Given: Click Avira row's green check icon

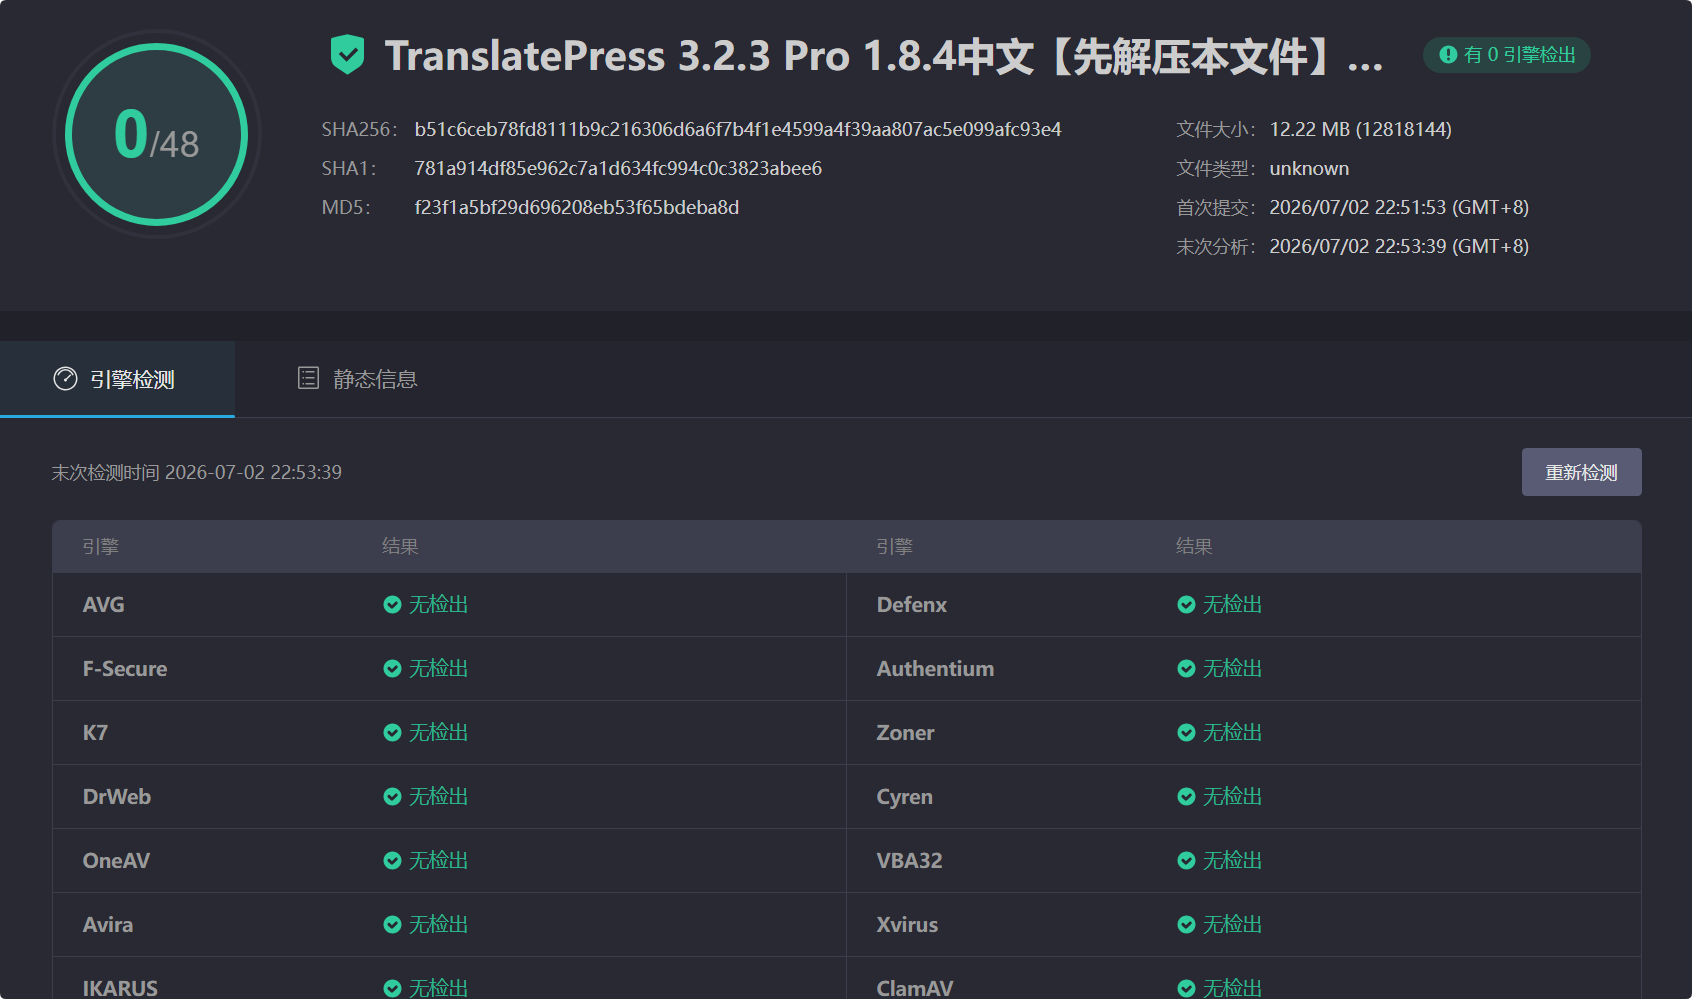Looking at the screenshot, I should (392, 925).
